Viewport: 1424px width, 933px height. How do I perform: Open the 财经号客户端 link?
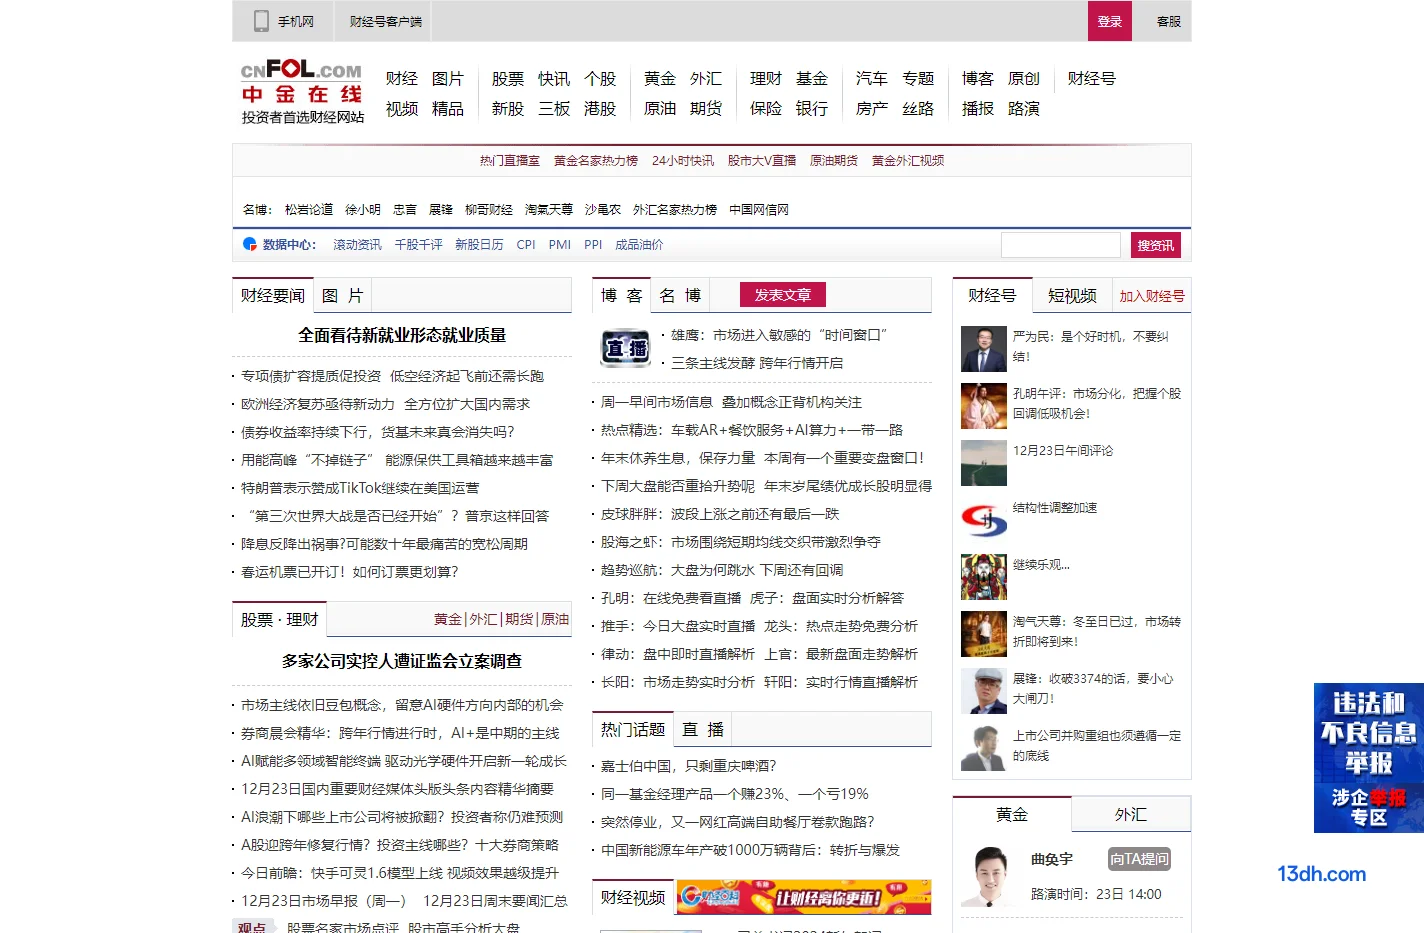(x=386, y=21)
